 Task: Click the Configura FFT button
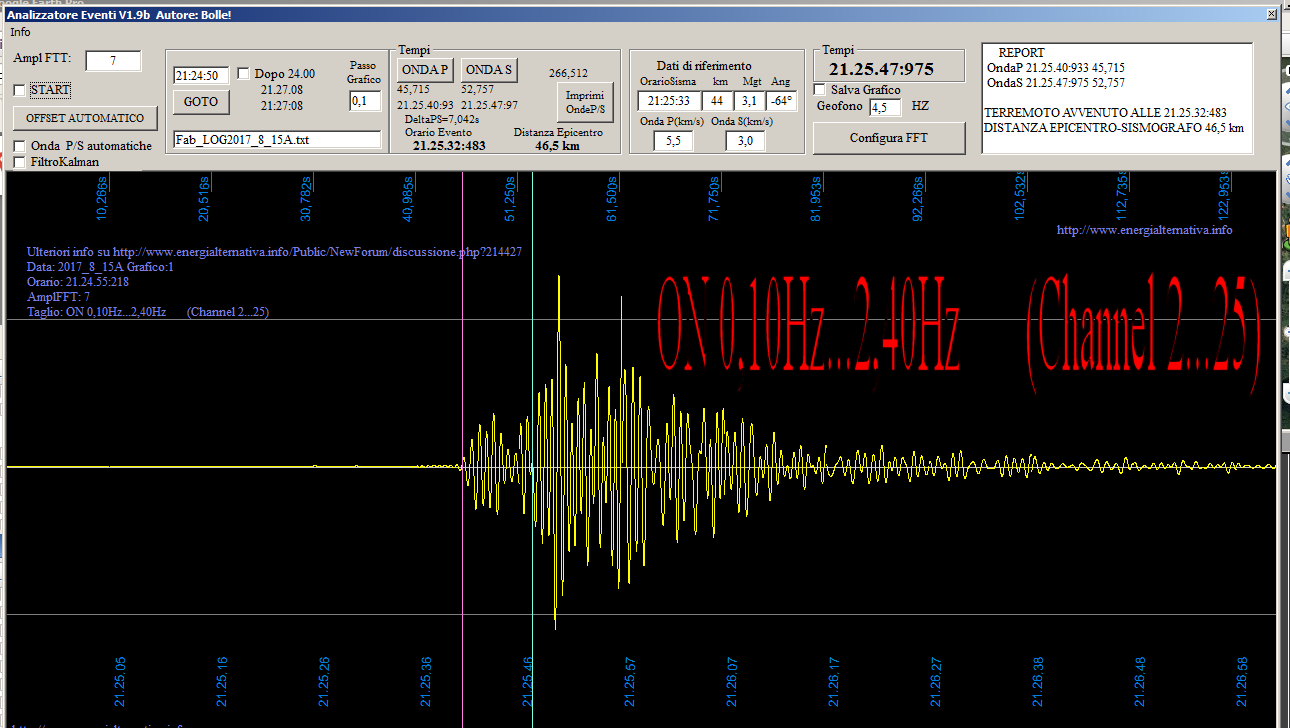point(889,138)
